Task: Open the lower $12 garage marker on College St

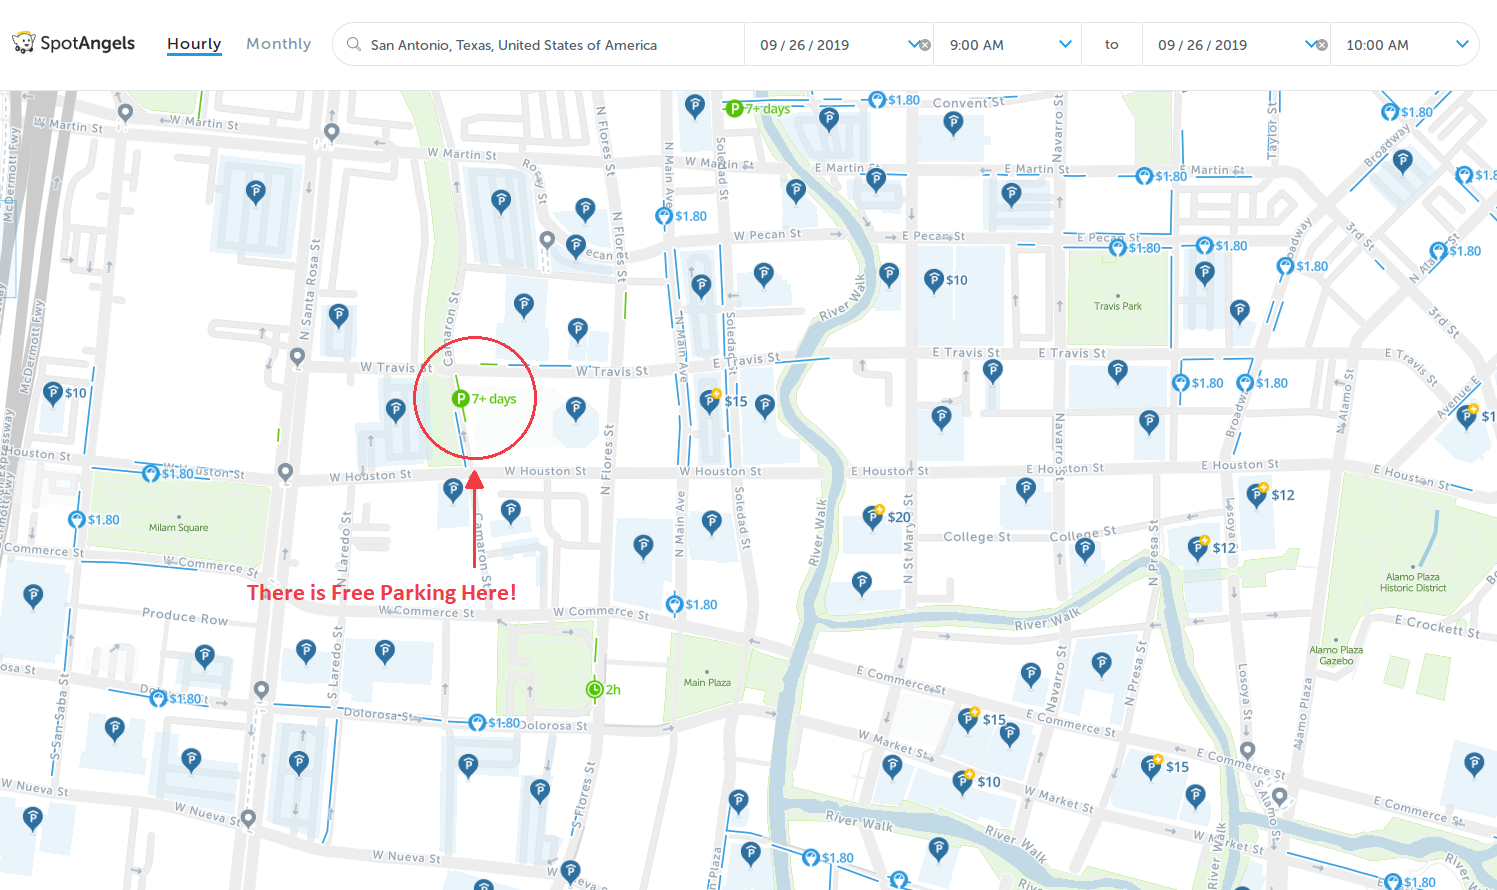Action: tap(1198, 547)
